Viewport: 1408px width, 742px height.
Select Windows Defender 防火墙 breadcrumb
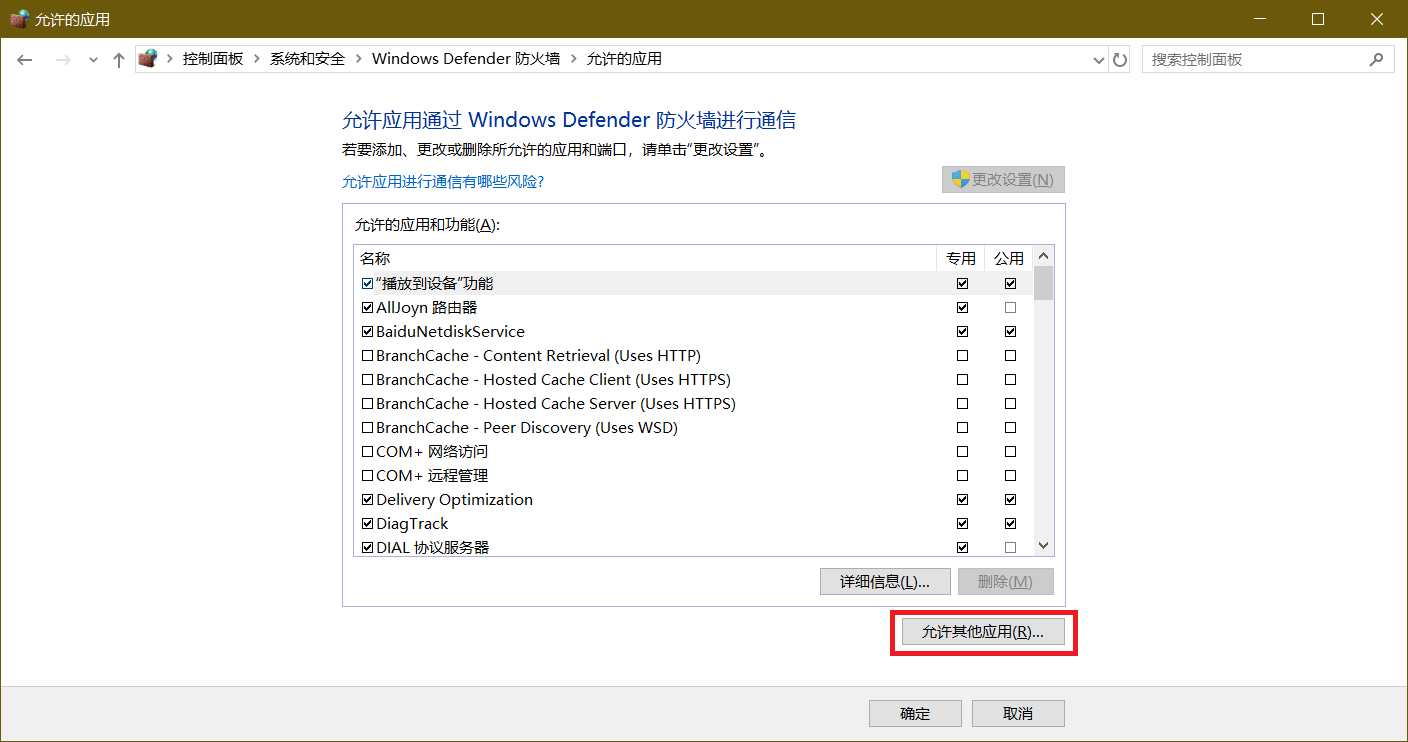[465, 59]
